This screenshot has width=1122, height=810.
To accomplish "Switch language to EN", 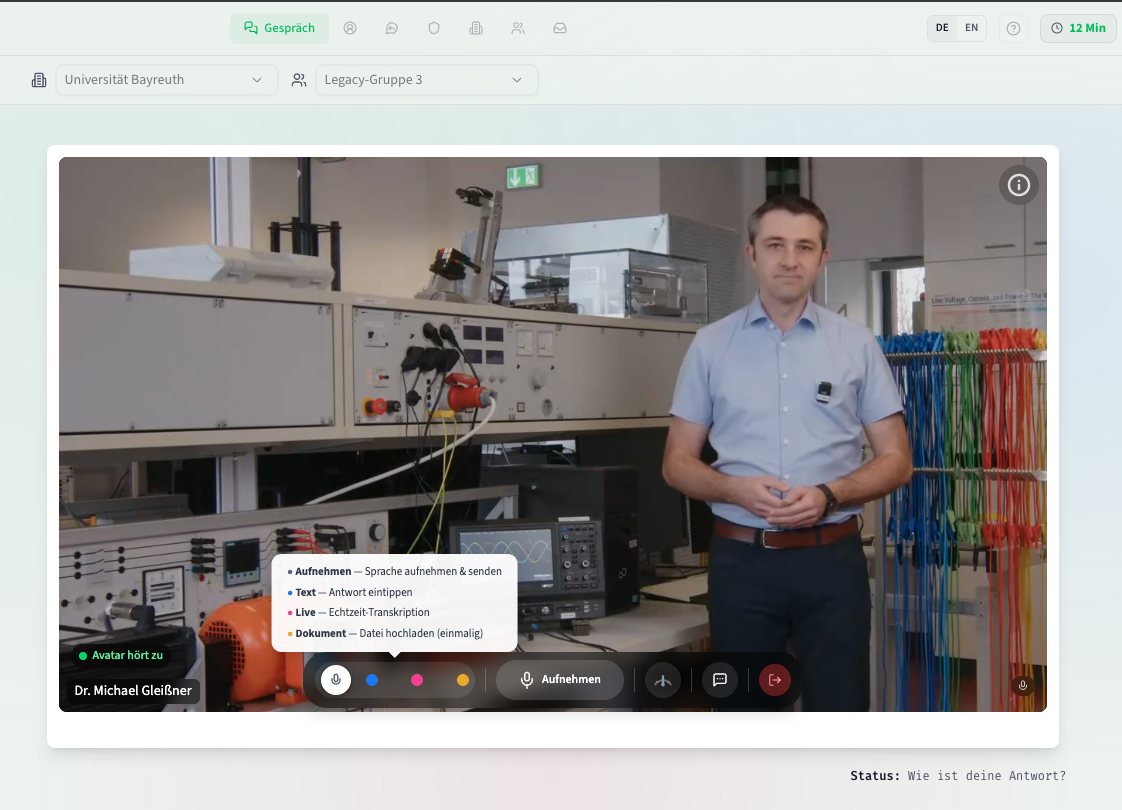I will click(971, 28).
